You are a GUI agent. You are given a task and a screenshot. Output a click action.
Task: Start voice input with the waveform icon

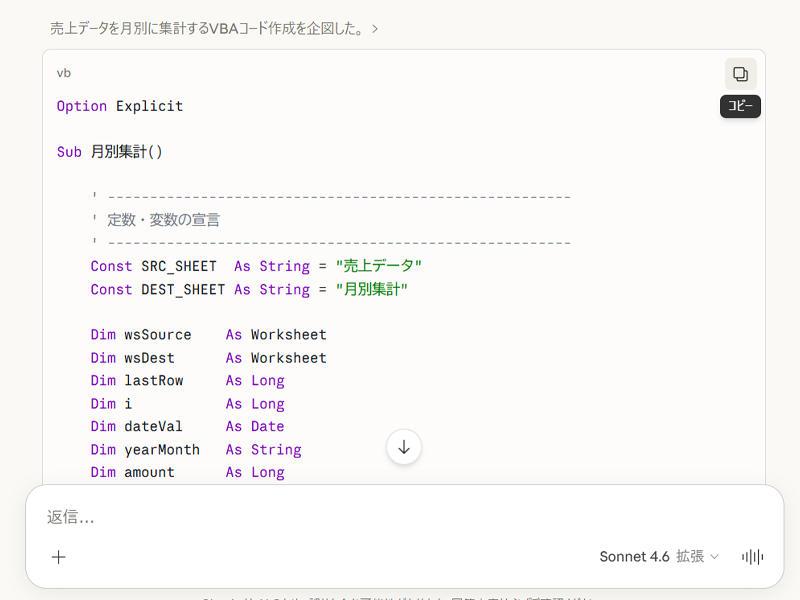click(752, 557)
